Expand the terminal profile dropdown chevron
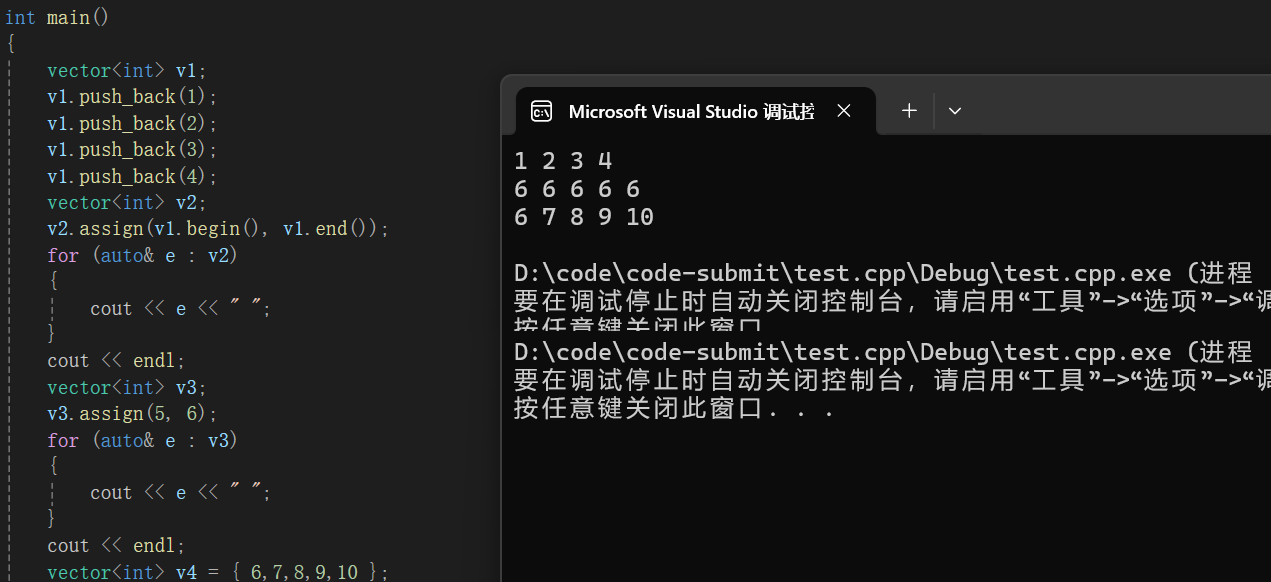Viewport: 1271px width, 582px height. tap(955, 111)
